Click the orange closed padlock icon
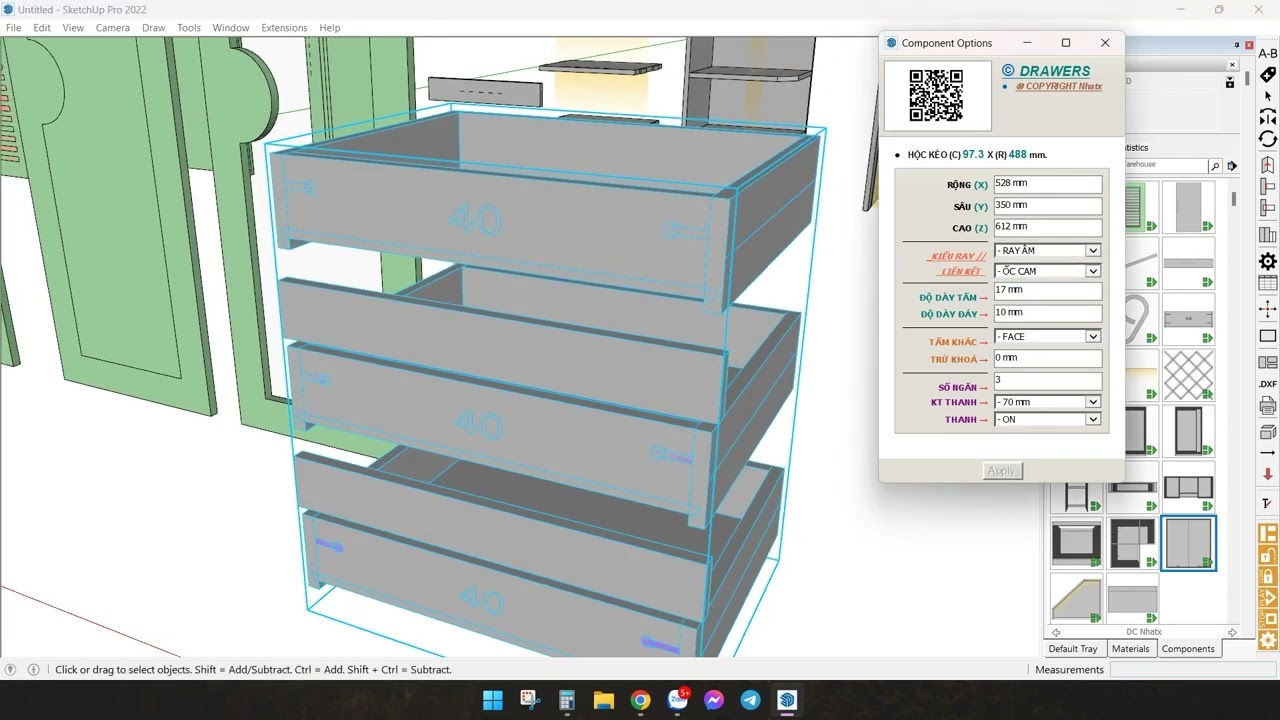This screenshot has width=1280, height=720. pyautogui.click(x=1267, y=577)
